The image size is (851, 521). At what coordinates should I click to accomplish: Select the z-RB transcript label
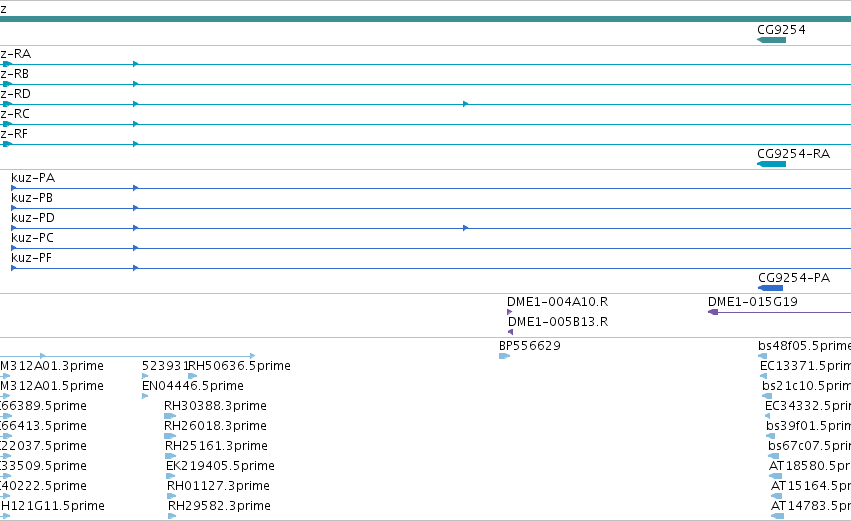15,74
